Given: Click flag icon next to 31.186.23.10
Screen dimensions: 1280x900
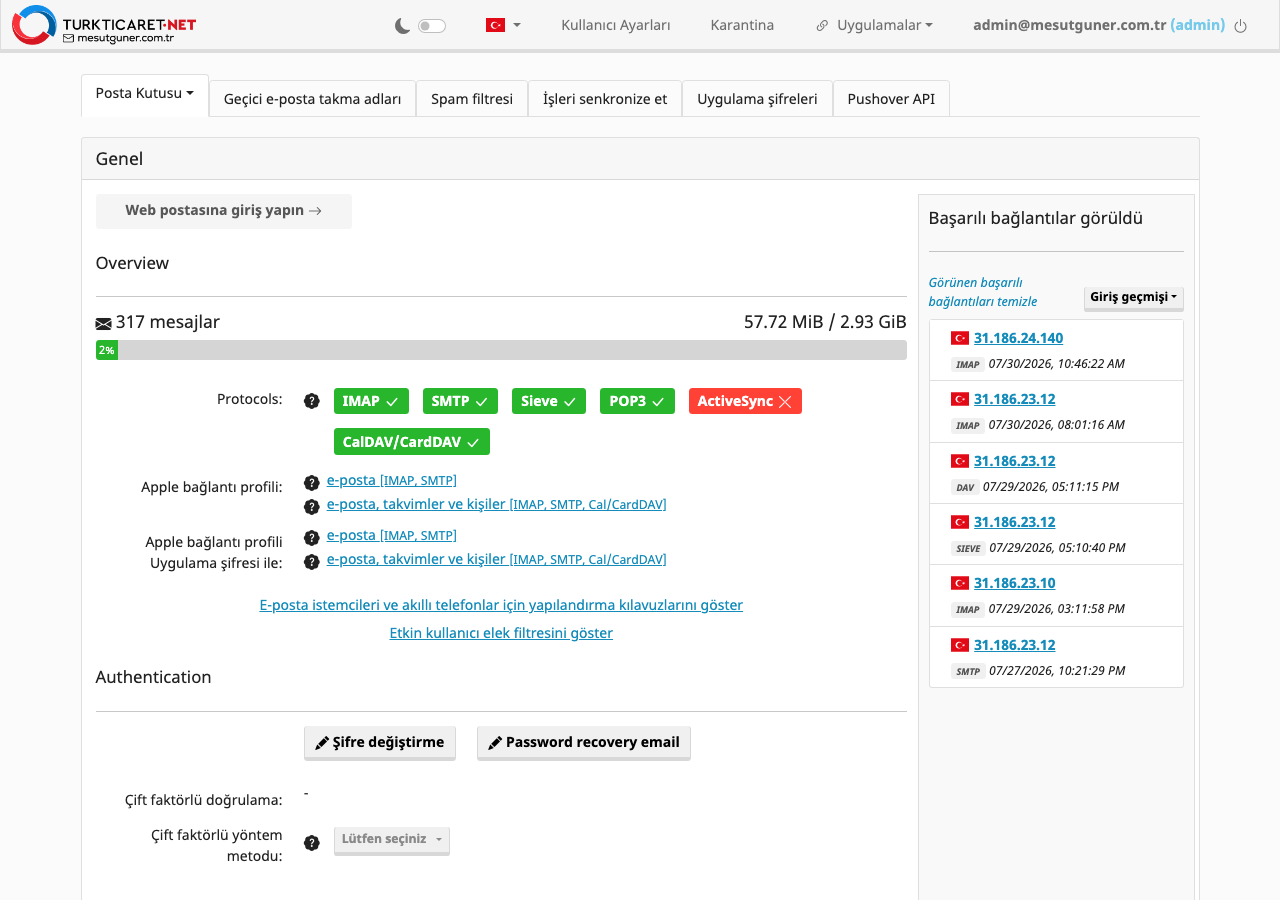Looking at the screenshot, I should [x=960, y=583].
